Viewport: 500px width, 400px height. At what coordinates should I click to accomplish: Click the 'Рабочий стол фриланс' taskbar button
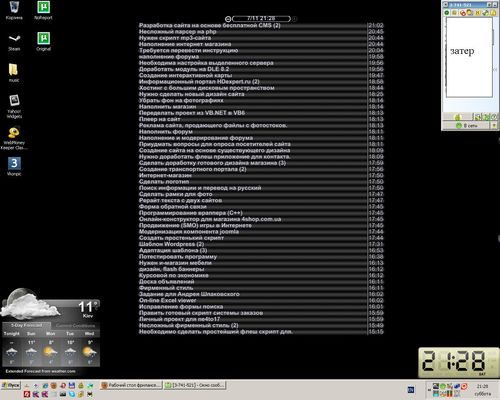tap(131, 385)
